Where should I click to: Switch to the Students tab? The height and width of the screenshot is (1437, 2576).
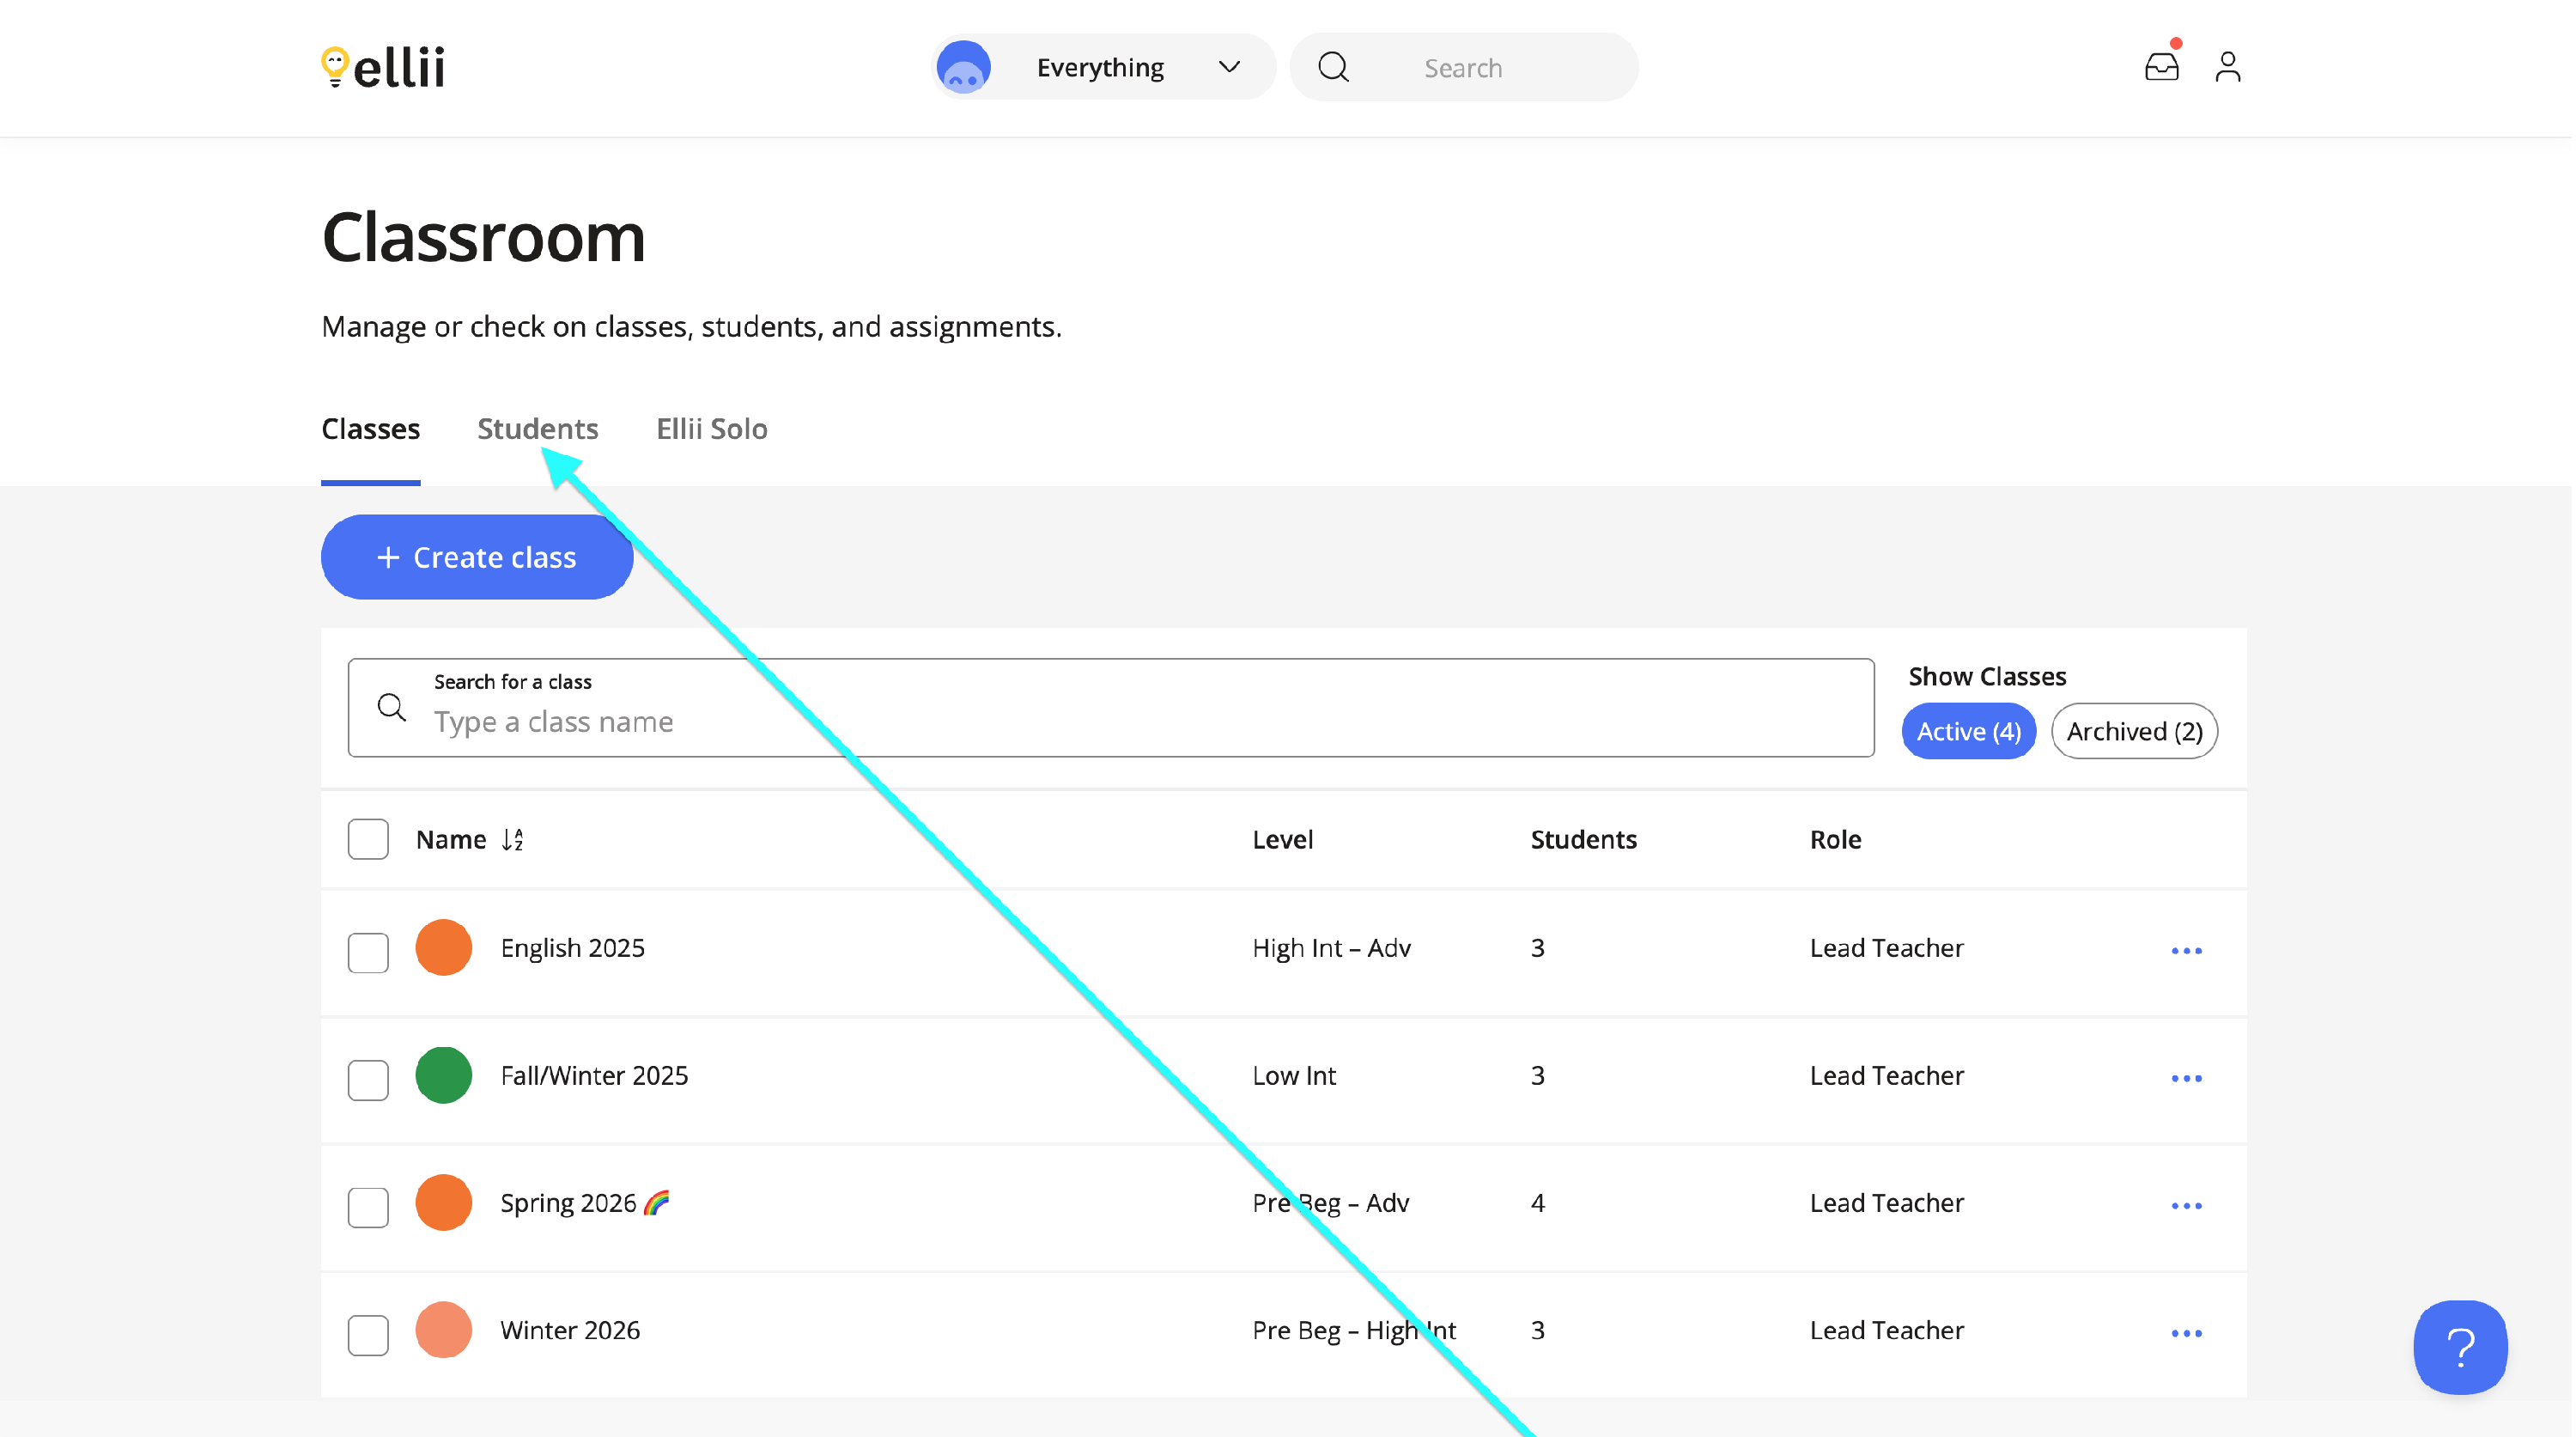pos(537,429)
